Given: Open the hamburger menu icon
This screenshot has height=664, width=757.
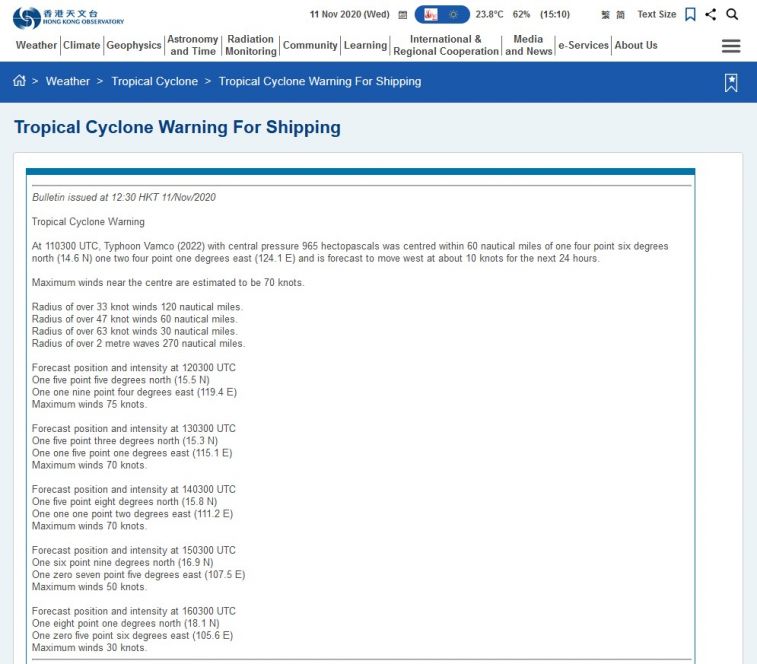Looking at the screenshot, I should click(x=731, y=46).
